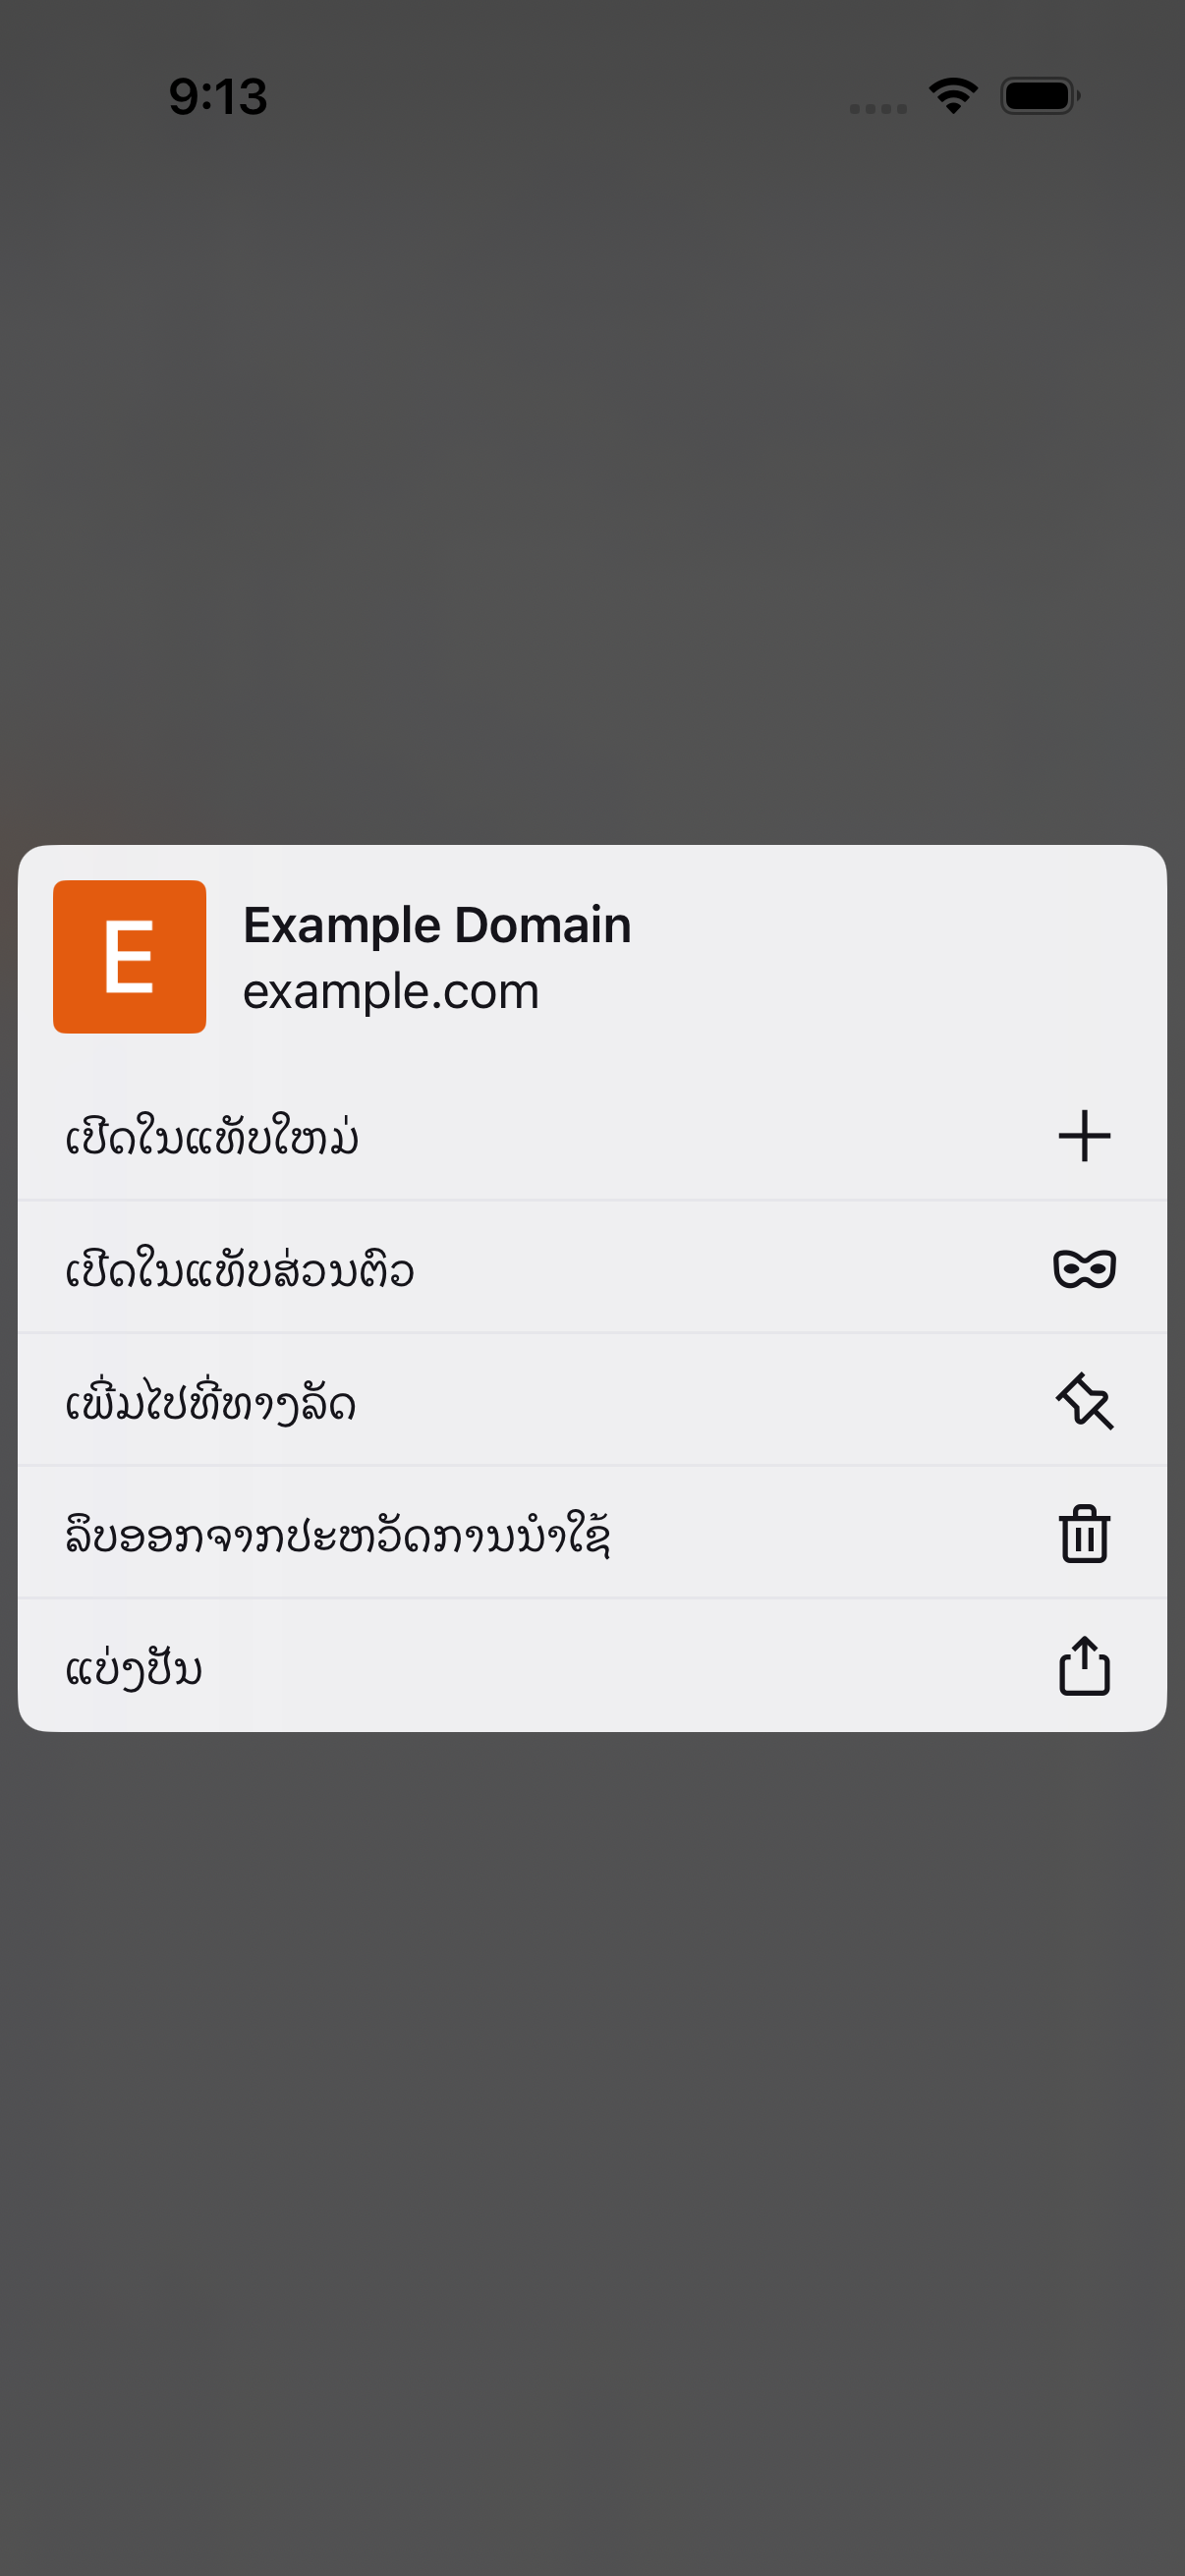This screenshot has width=1185, height=2576.
Task: Tap dimmed background below the menu sheet
Action: point(592,2150)
